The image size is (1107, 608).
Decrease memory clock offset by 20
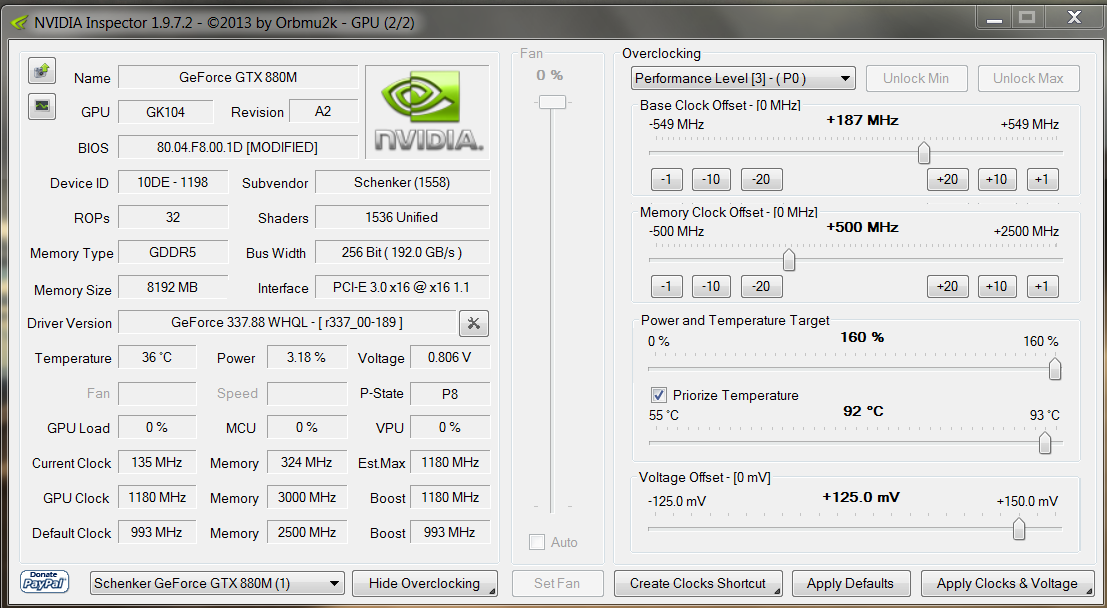[762, 286]
